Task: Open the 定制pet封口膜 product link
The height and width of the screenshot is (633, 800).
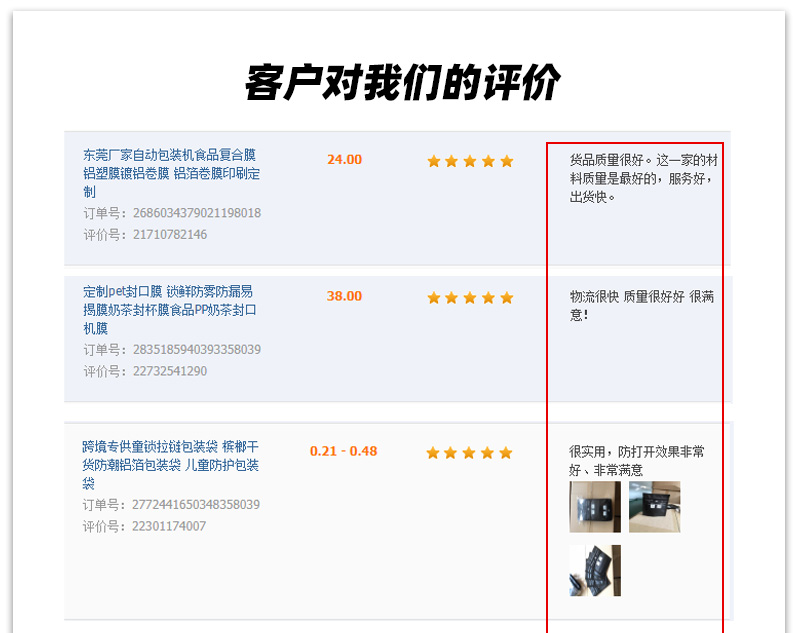Action: (170, 310)
